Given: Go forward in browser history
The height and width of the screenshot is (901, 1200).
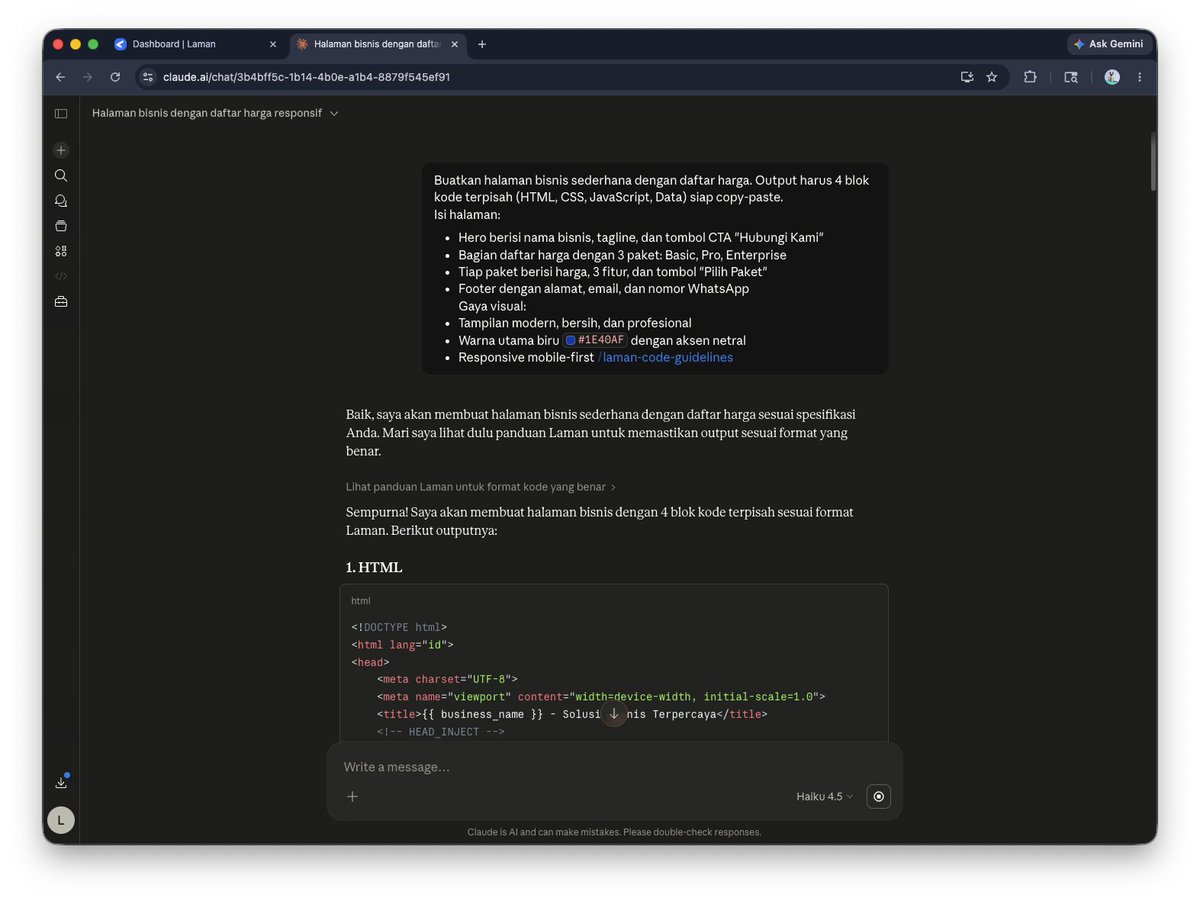Looking at the screenshot, I should click(x=87, y=77).
